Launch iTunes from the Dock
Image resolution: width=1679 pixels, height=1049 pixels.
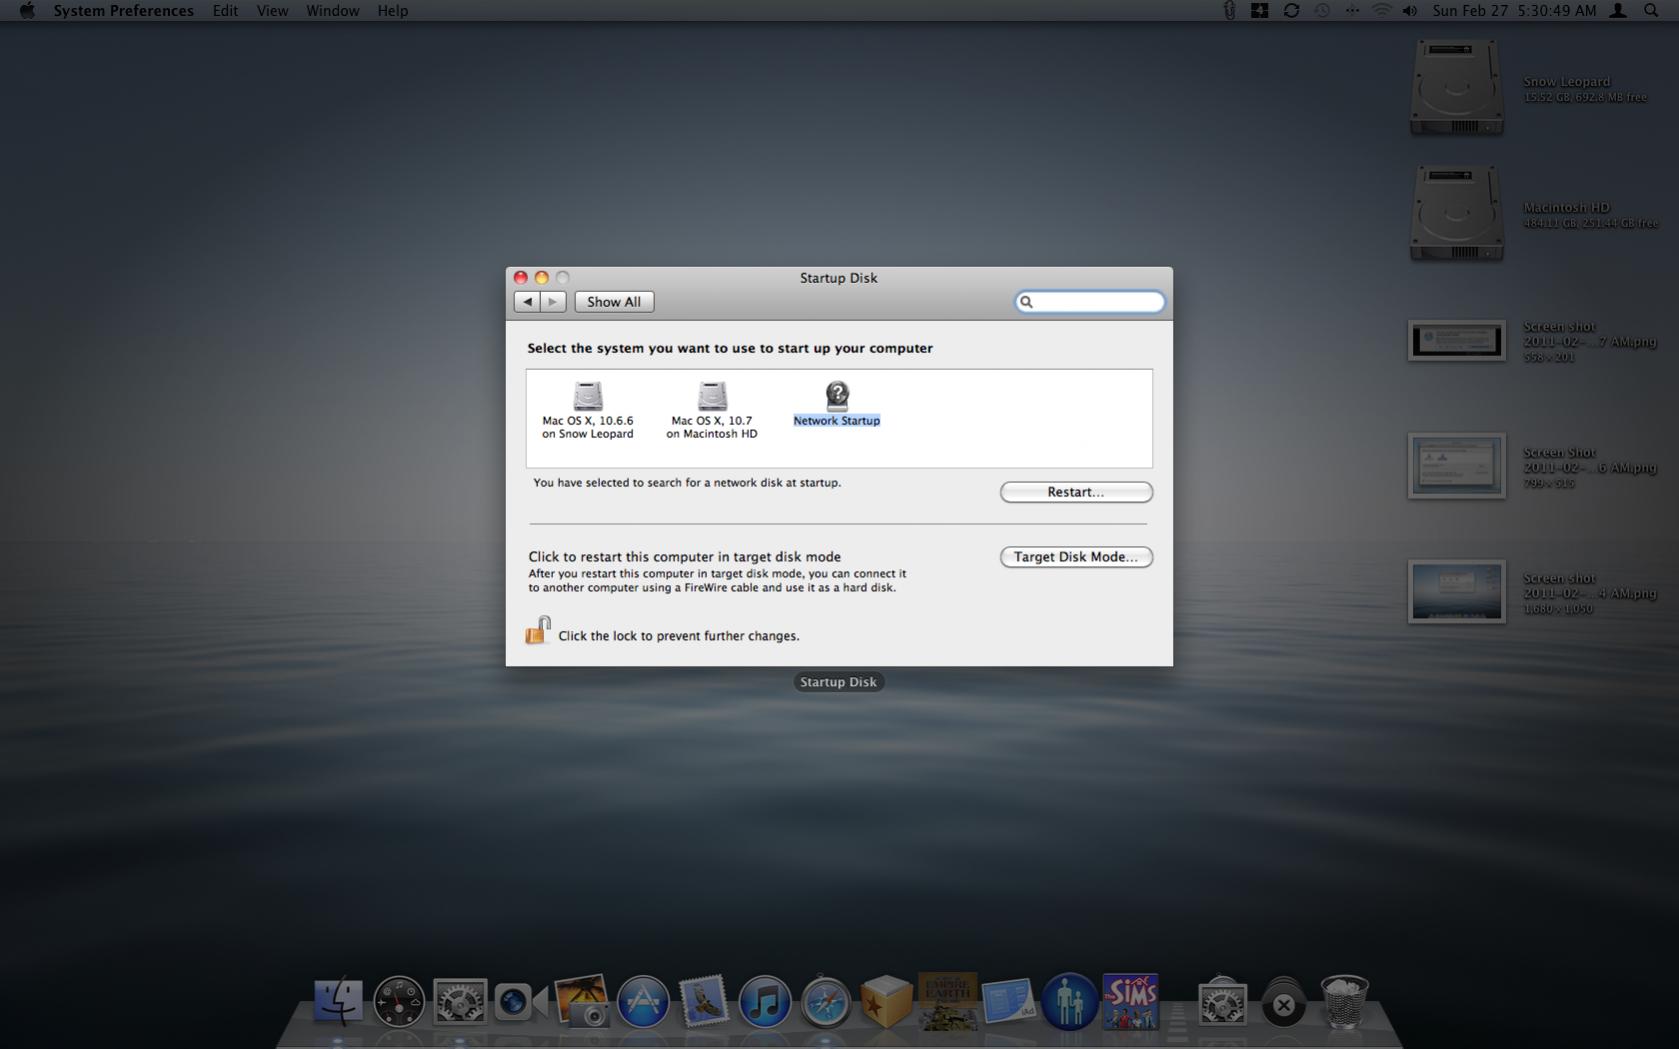[765, 1001]
